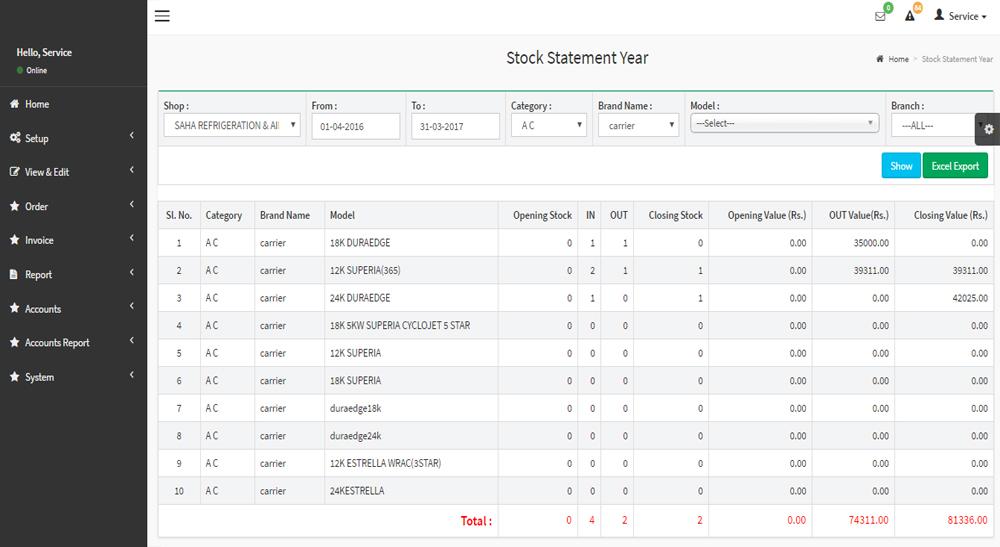This screenshot has width=1000, height=547.
Task: Expand the Accounts chevron arrow
Action: click(x=132, y=306)
